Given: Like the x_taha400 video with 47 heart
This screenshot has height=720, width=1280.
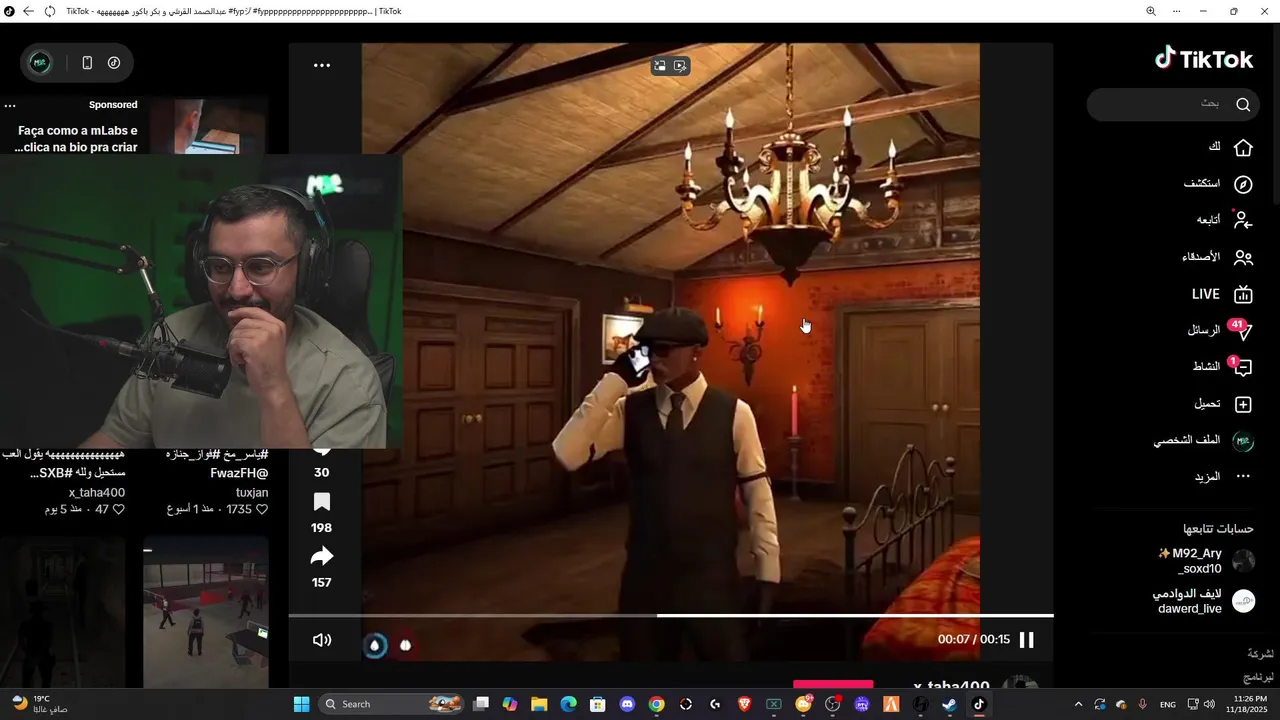Looking at the screenshot, I should [x=118, y=509].
